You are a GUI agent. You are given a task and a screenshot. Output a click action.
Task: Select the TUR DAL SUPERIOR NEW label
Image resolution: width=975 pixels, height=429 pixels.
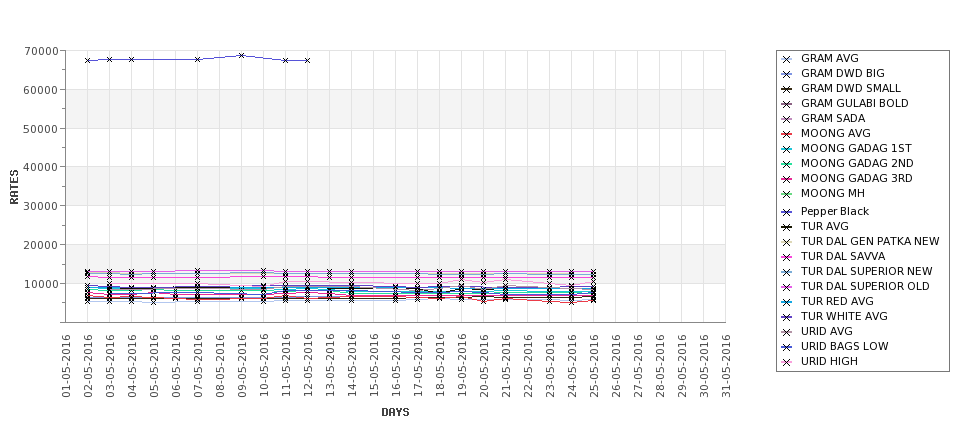[867, 271]
